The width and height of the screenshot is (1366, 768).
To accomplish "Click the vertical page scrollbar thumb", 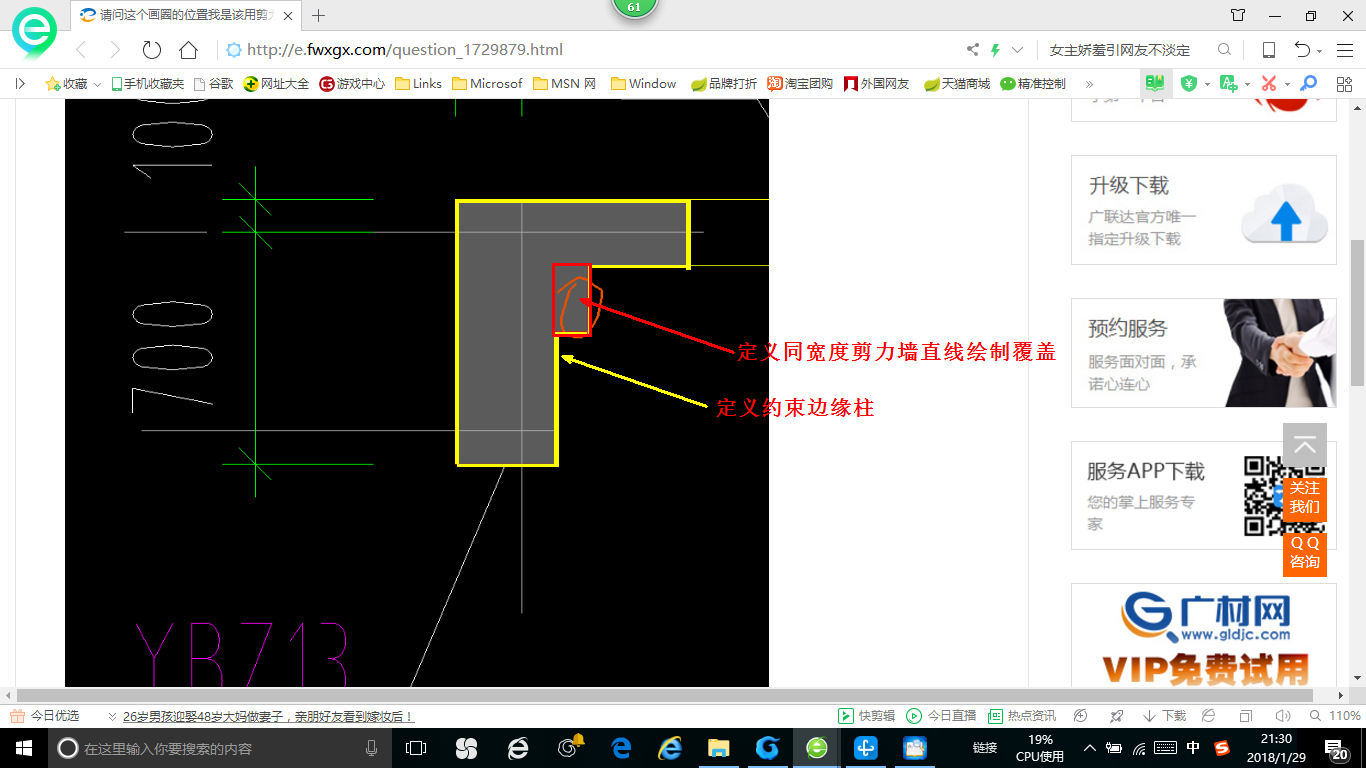I will [1357, 312].
